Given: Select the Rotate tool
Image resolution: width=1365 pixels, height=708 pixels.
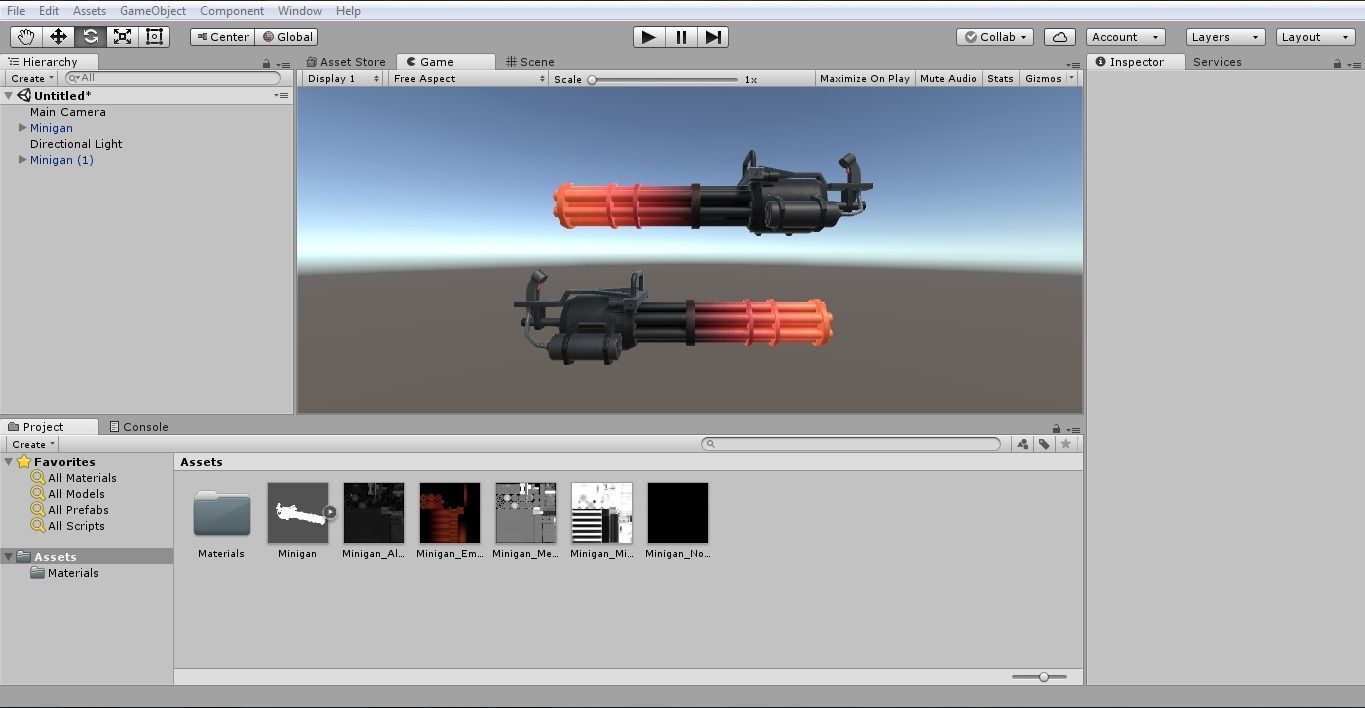Looking at the screenshot, I should click(x=90, y=37).
